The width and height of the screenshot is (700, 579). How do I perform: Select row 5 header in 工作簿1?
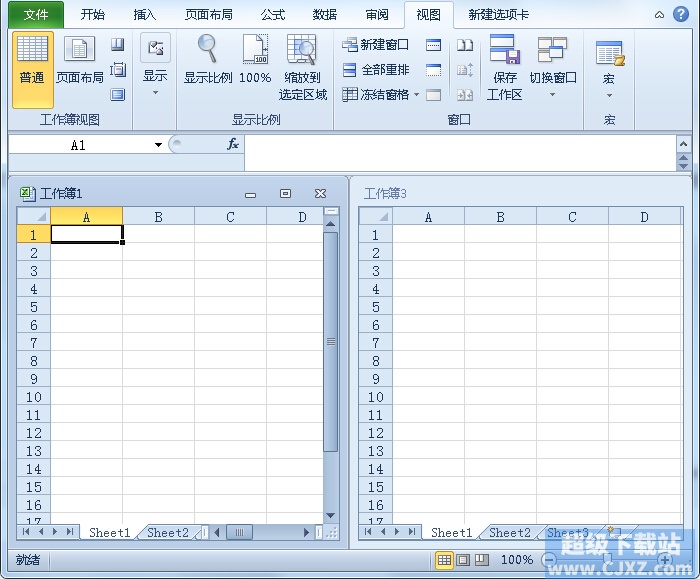(34, 307)
